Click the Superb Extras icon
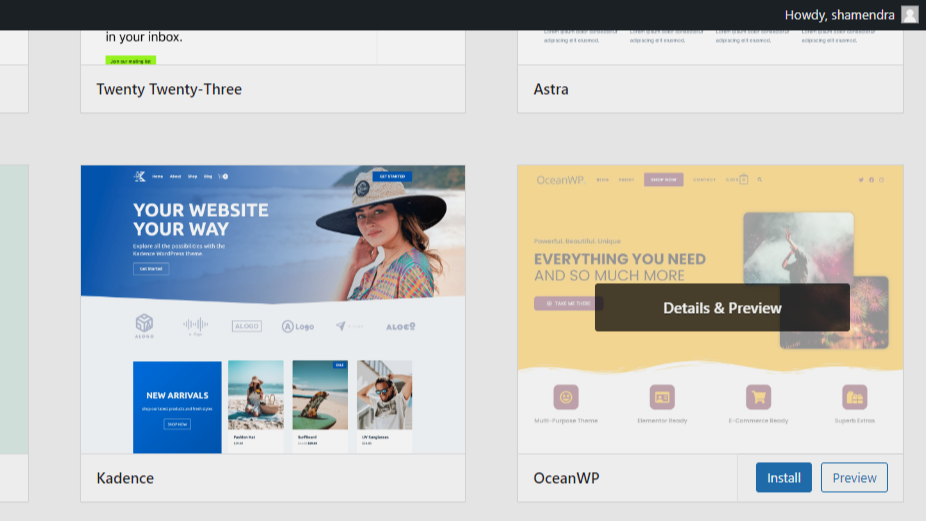 (855, 397)
